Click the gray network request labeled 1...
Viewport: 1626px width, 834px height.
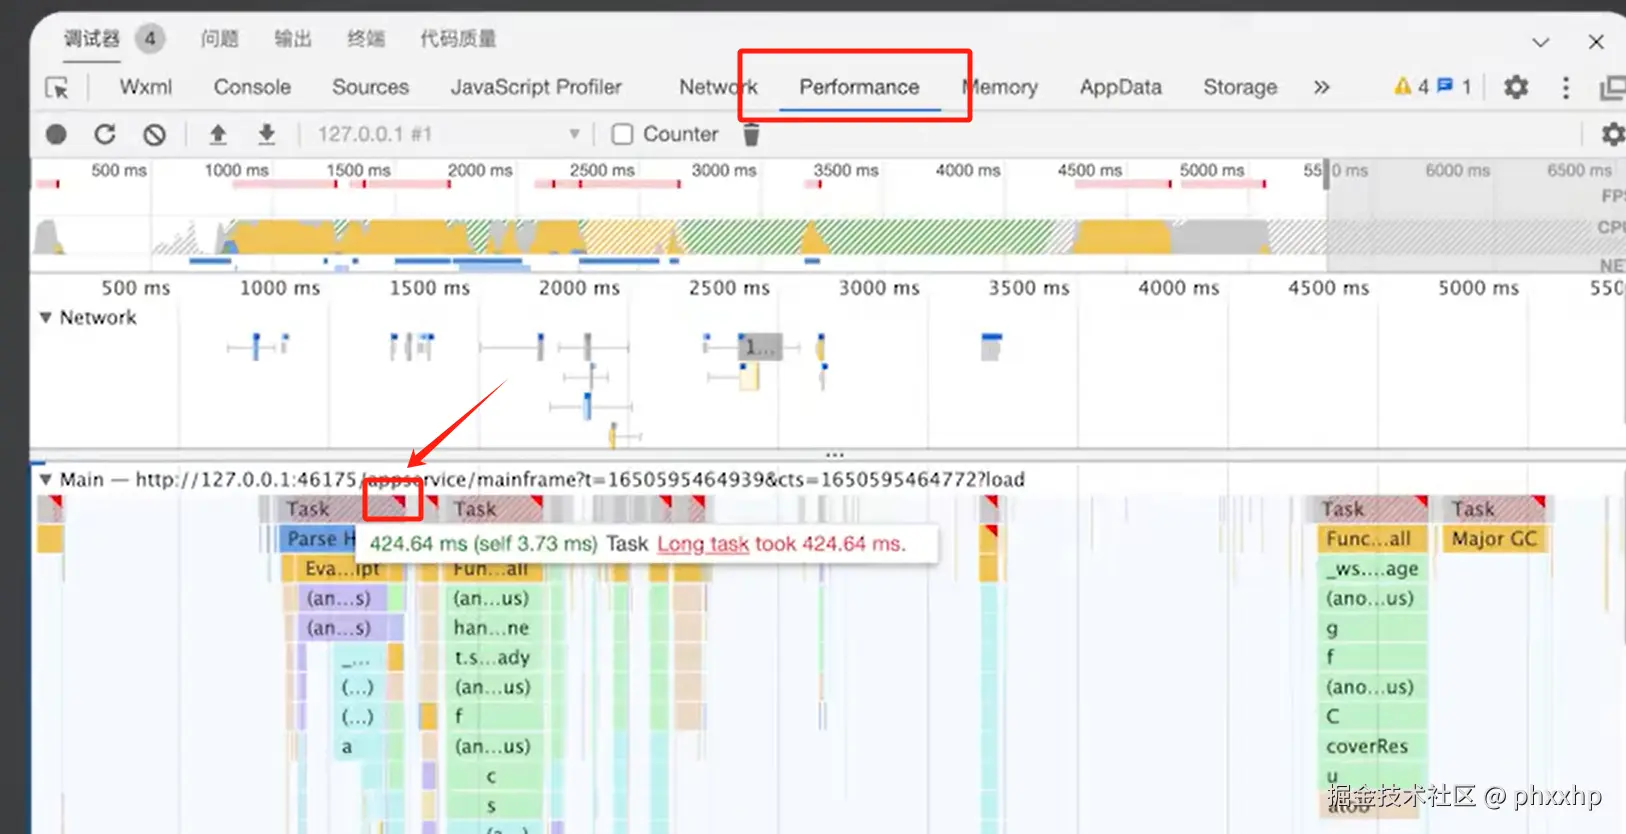point(760,347)
